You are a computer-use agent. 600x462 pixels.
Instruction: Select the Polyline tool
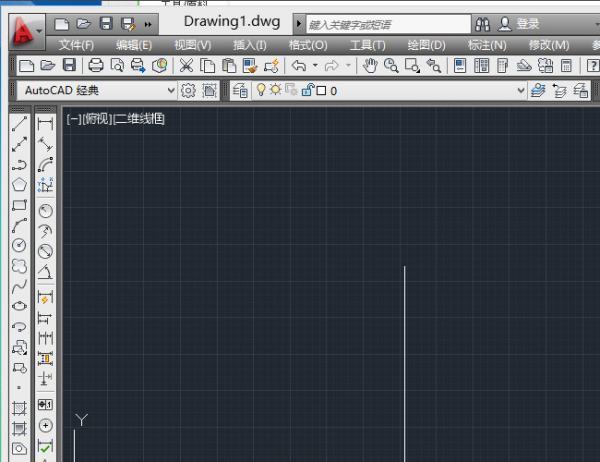point(20,165)
